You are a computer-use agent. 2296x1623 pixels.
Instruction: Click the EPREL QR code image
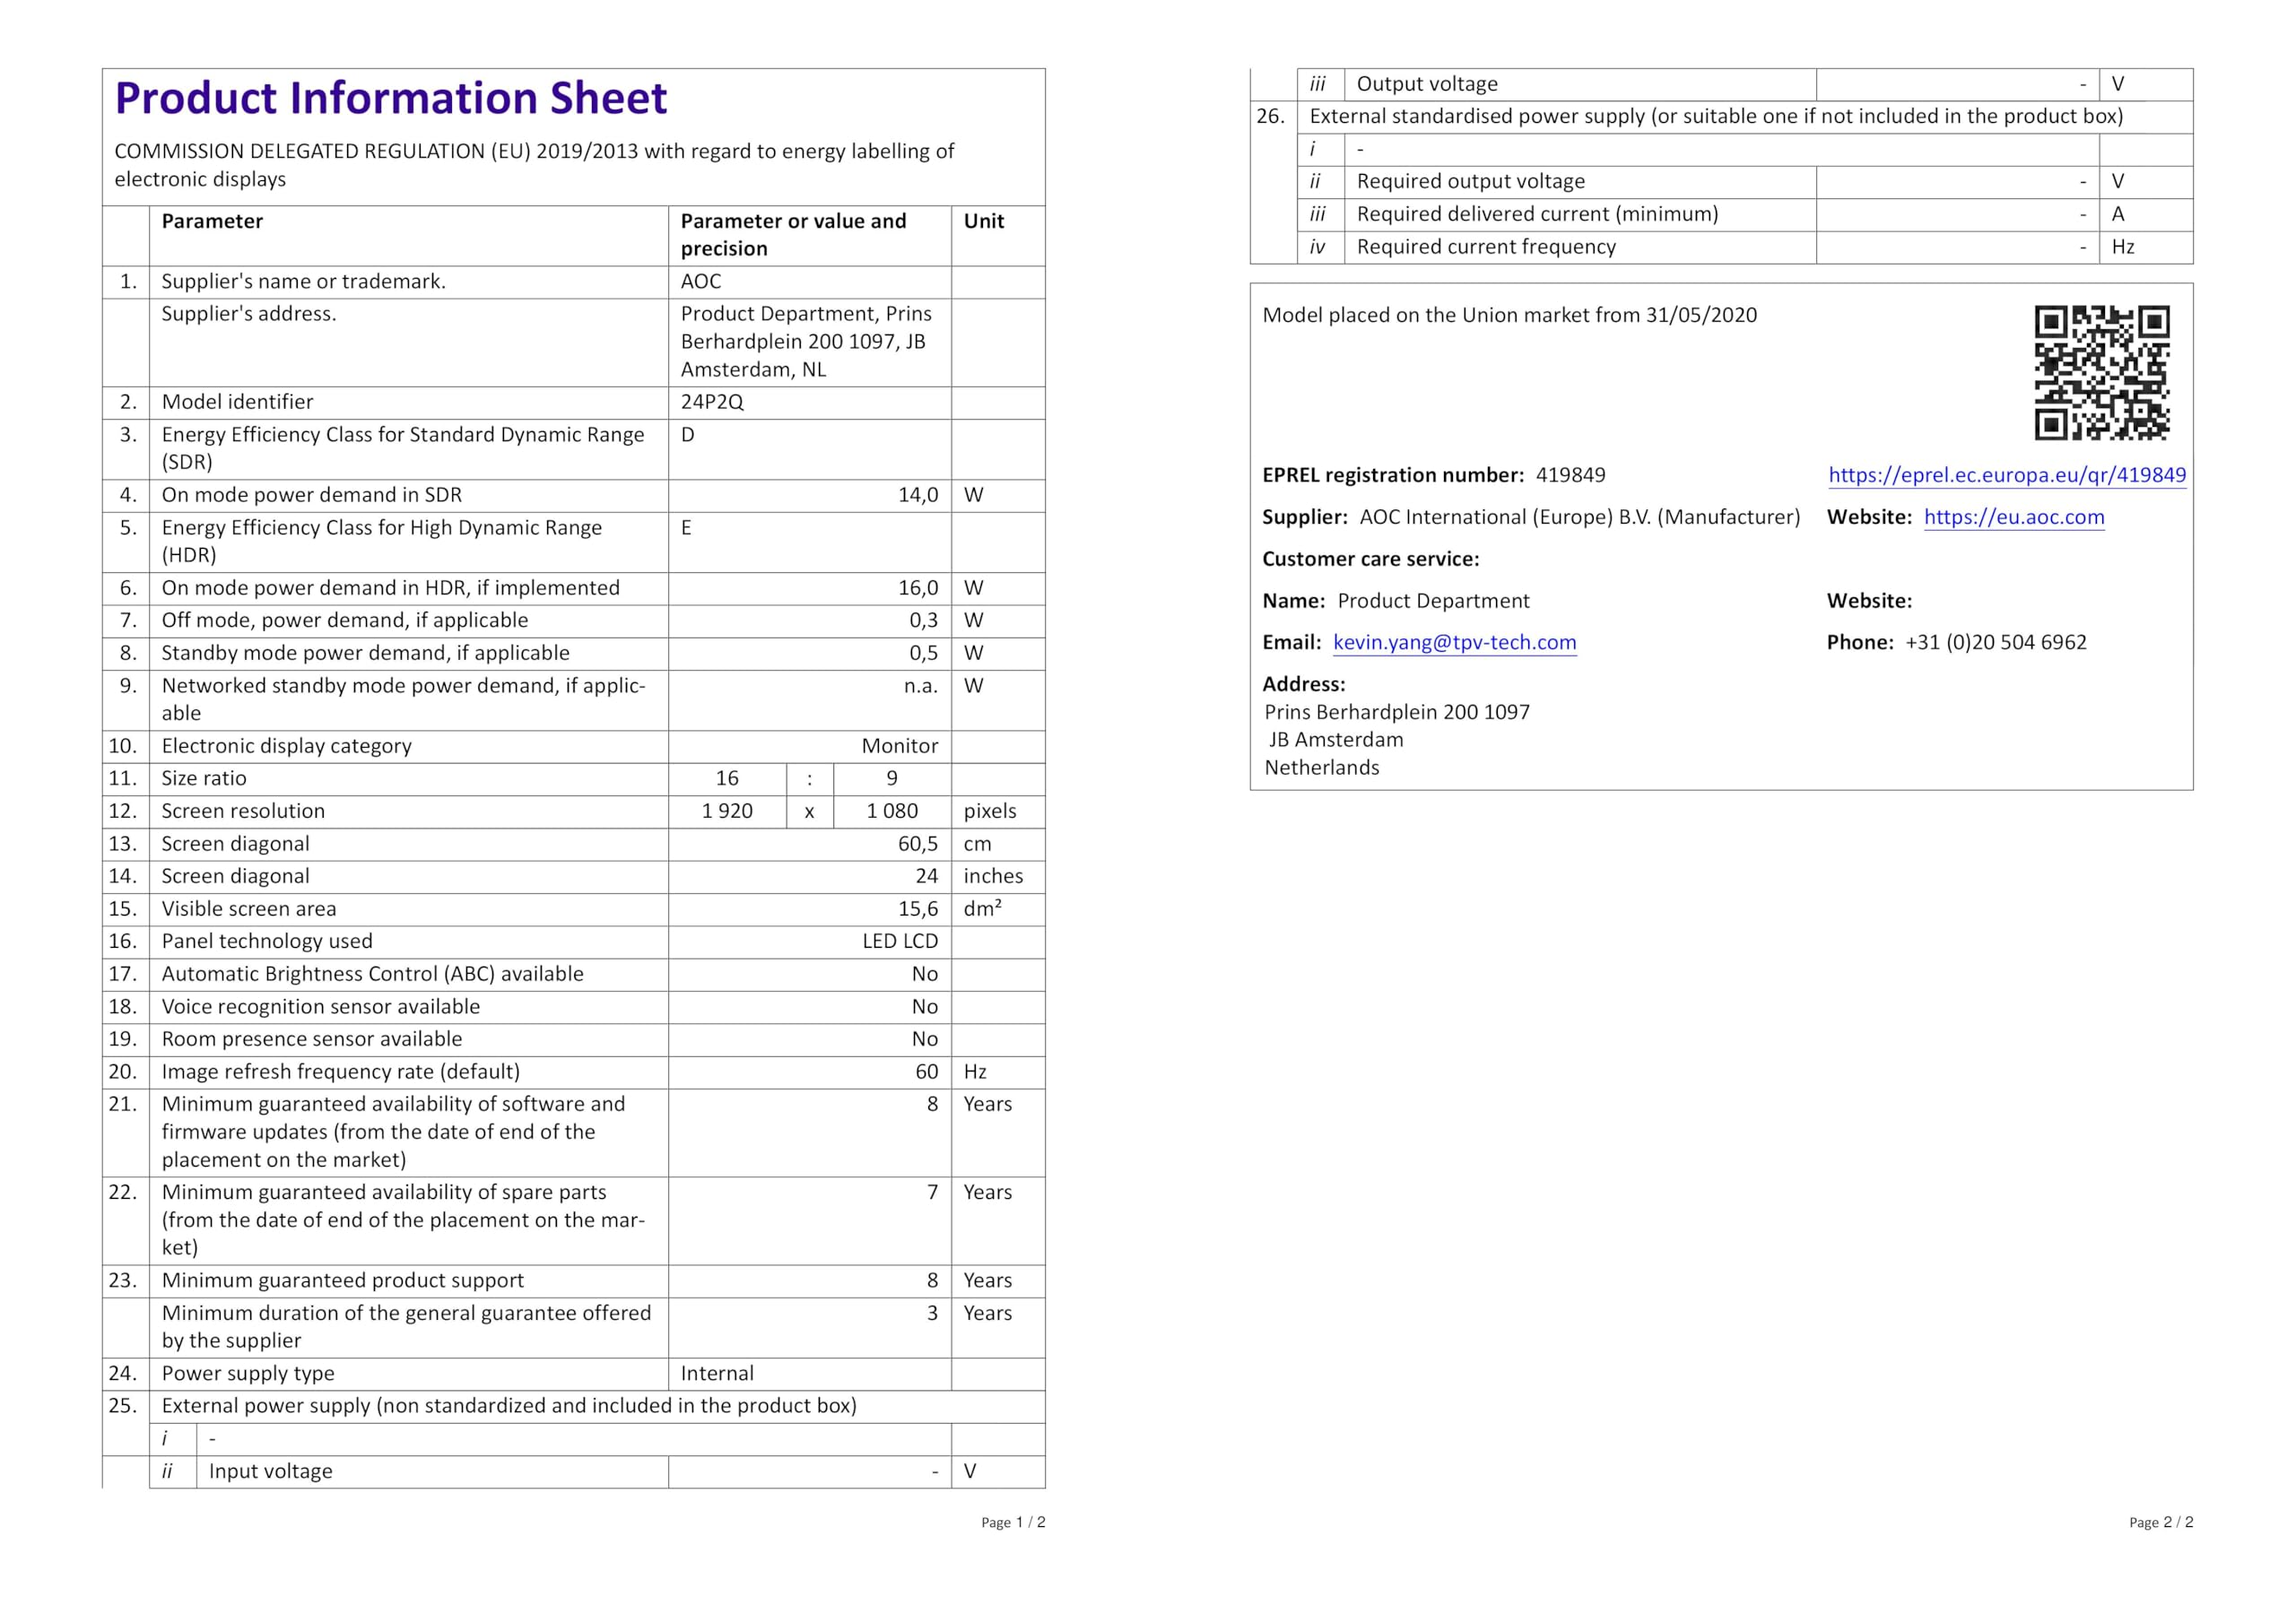(x=2101, y=372)
